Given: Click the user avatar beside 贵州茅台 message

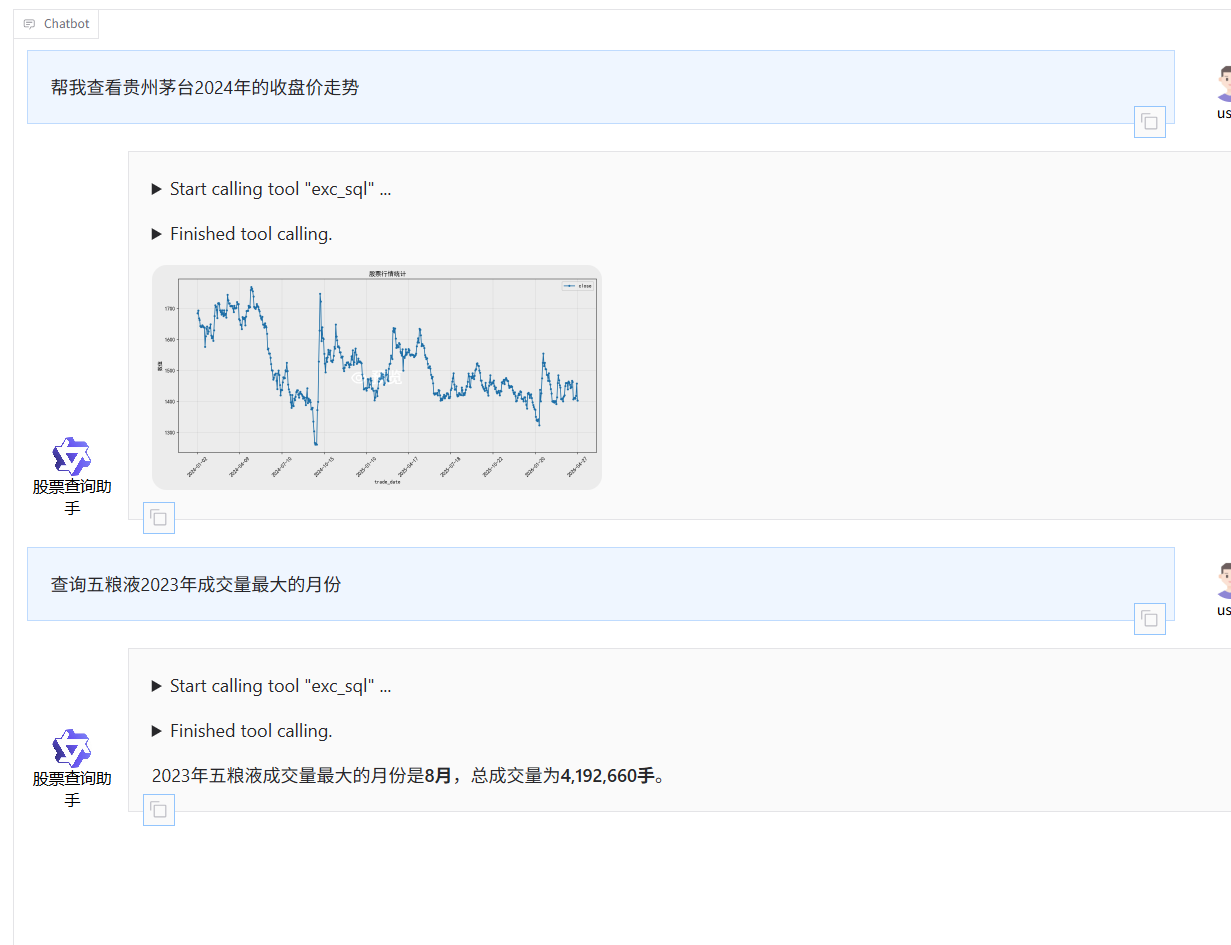Looking at the screenshot, I should click(1224, 84).
